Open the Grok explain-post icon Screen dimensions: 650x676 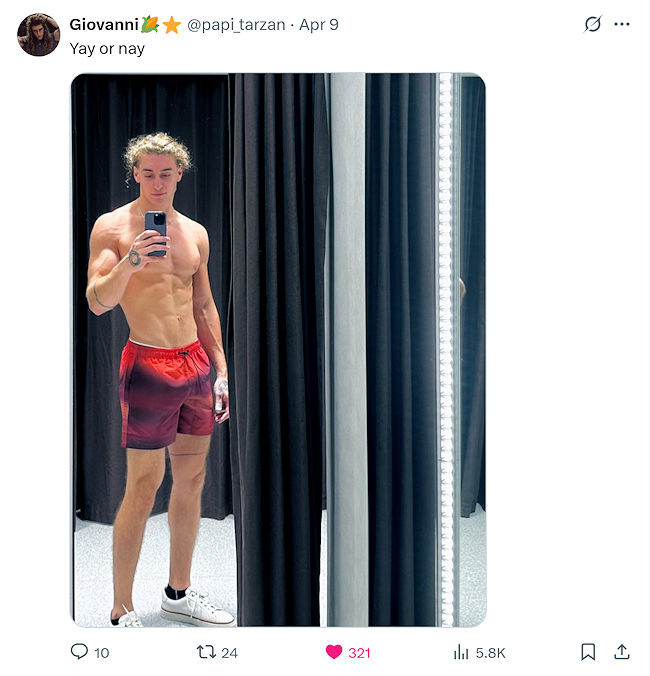tap(593, 24)
